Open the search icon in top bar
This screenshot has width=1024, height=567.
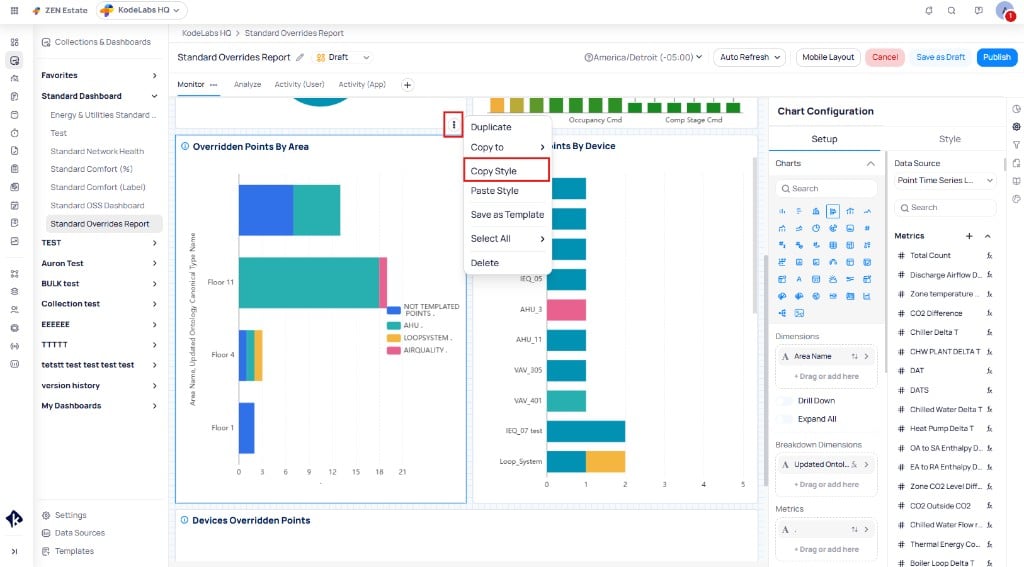point(952,10)
